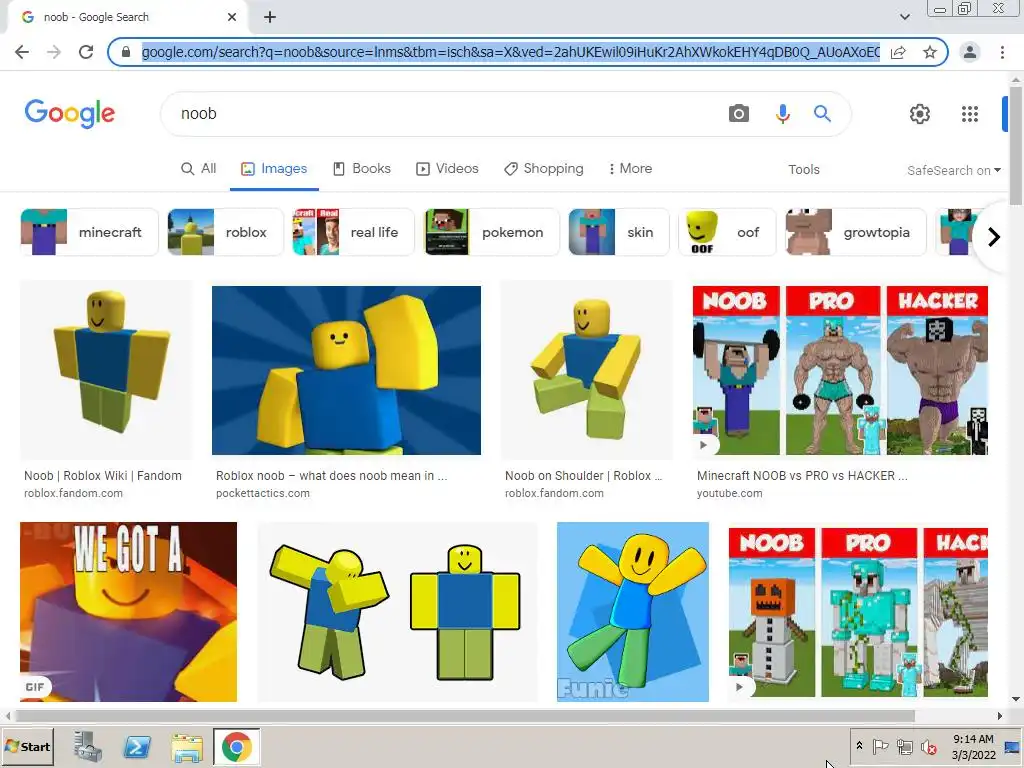
Task: Open Chrome's three-dot menu
Action: [1002, 52]
